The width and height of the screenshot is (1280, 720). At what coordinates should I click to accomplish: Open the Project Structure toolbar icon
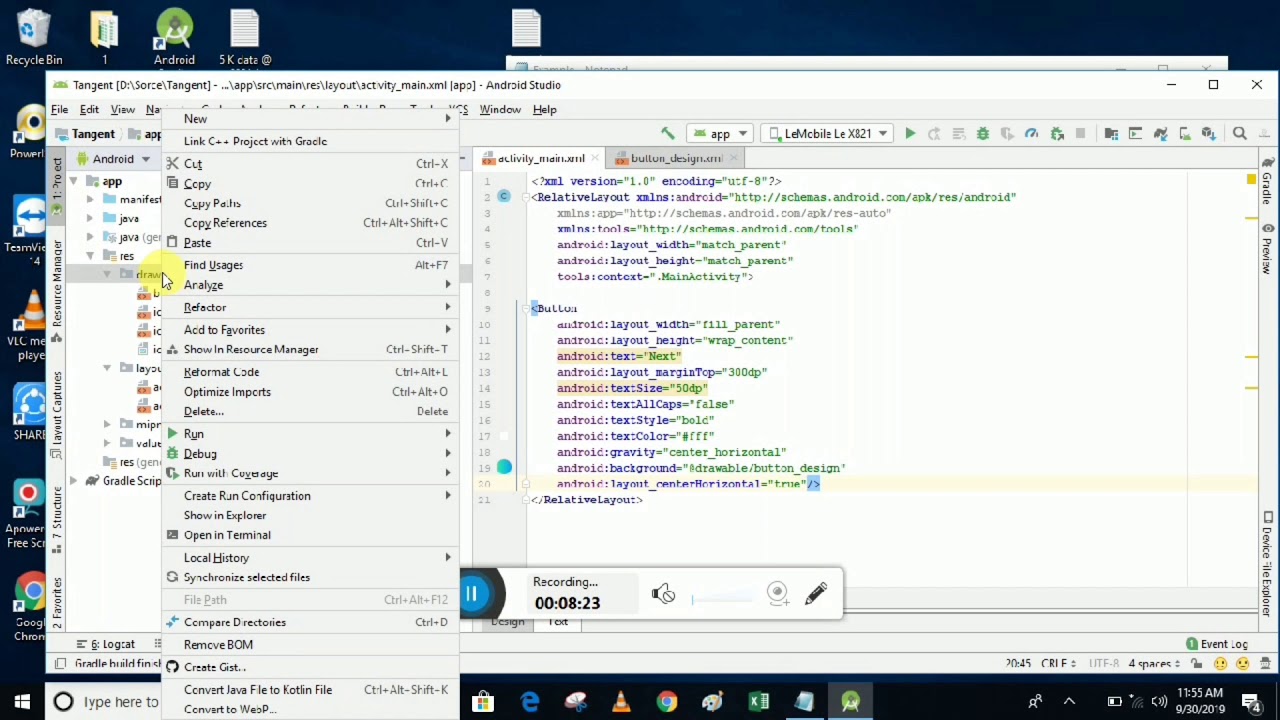click(x=1111, y=133)
